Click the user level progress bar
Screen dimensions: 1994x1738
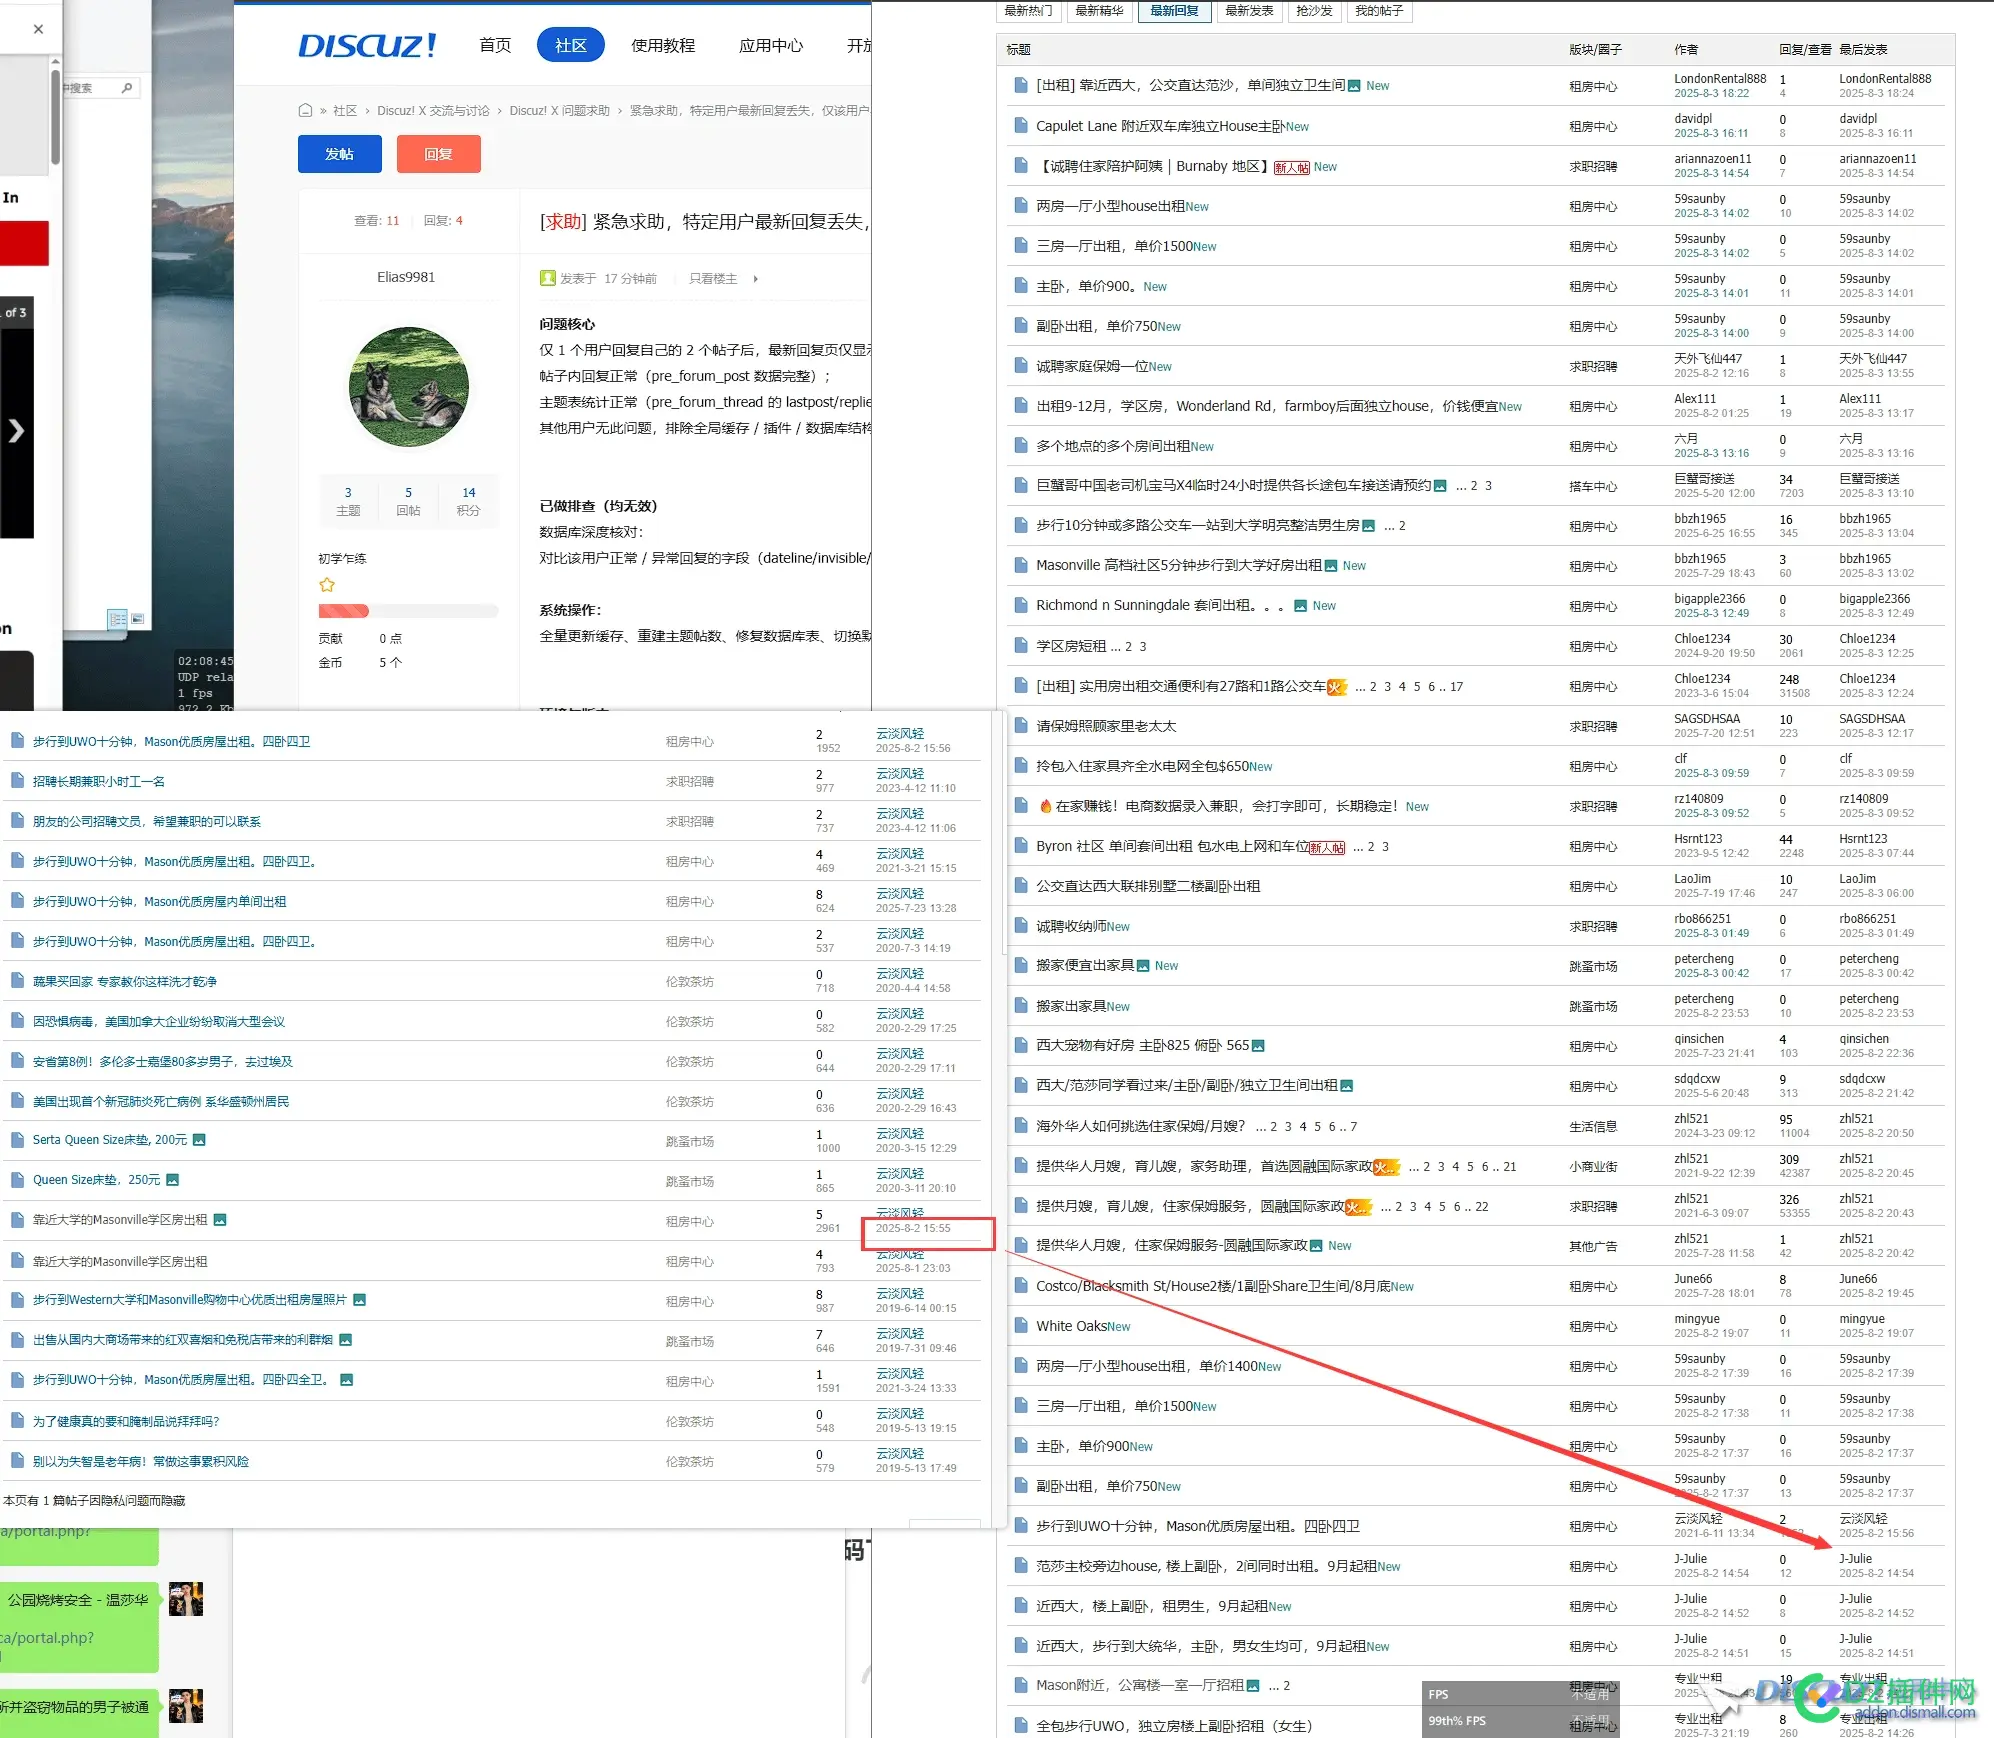[x=408, y=611]
